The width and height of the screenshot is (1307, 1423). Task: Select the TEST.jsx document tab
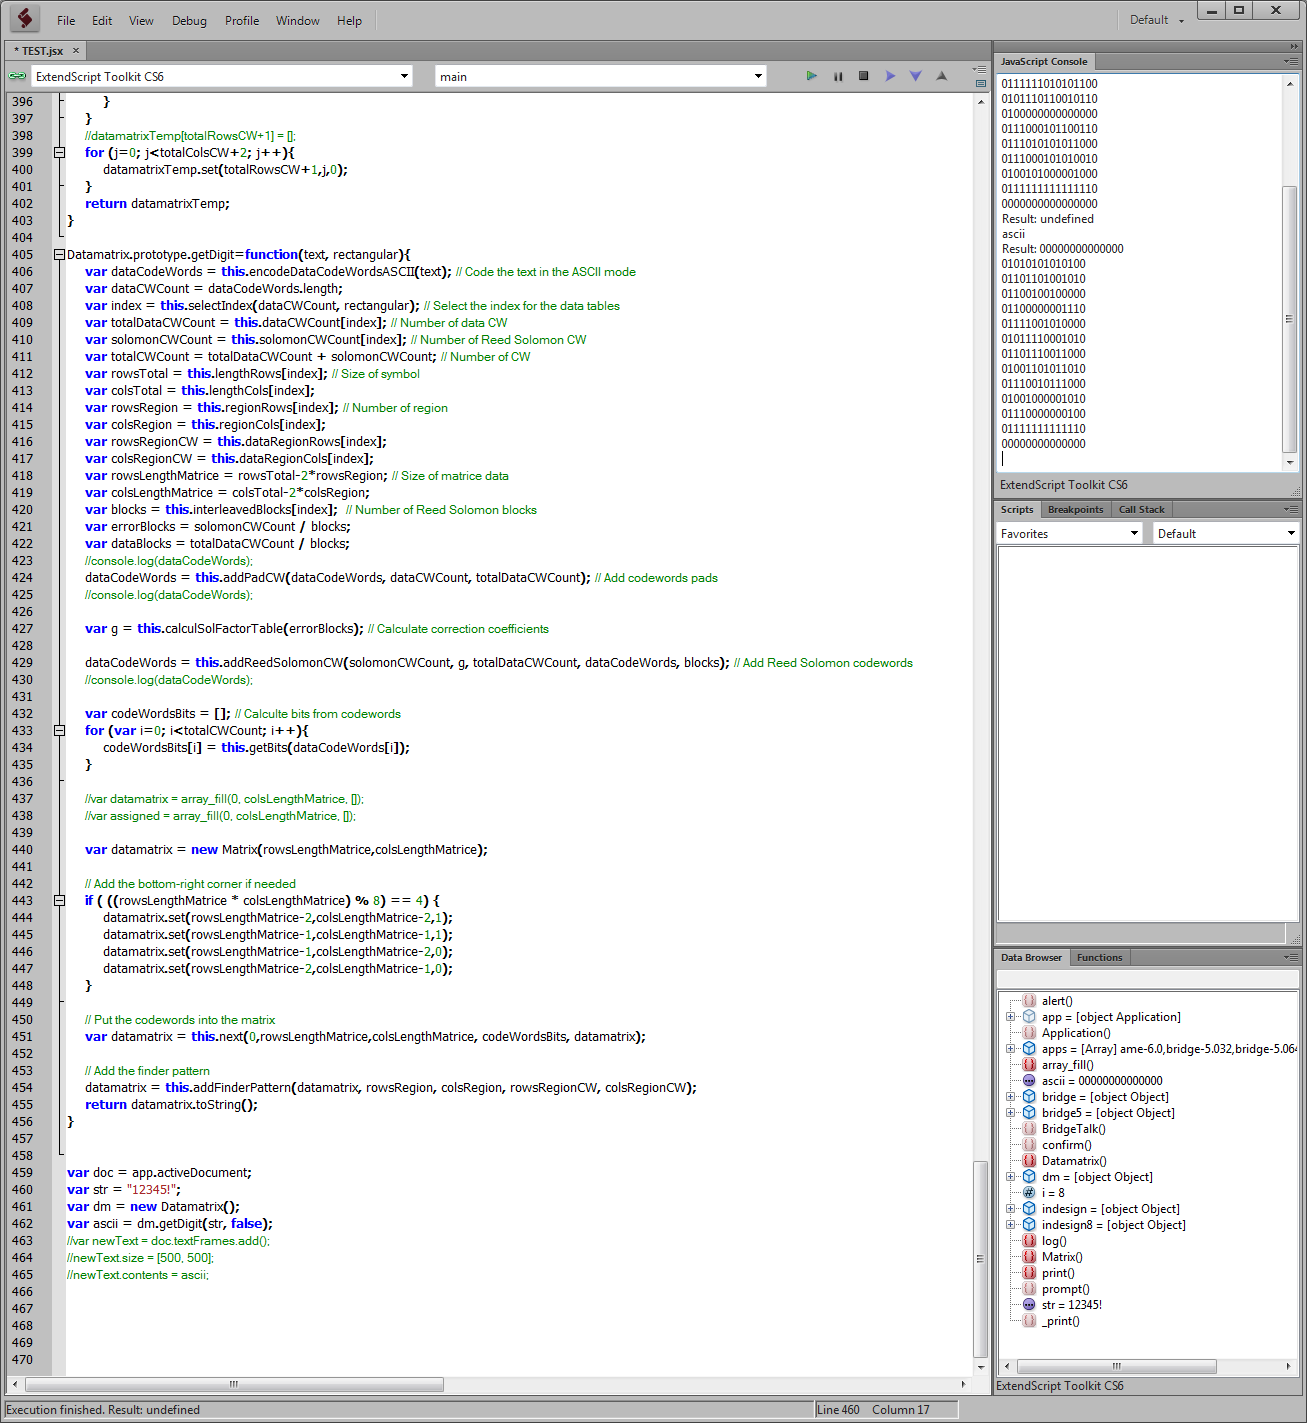coord(41,50)
